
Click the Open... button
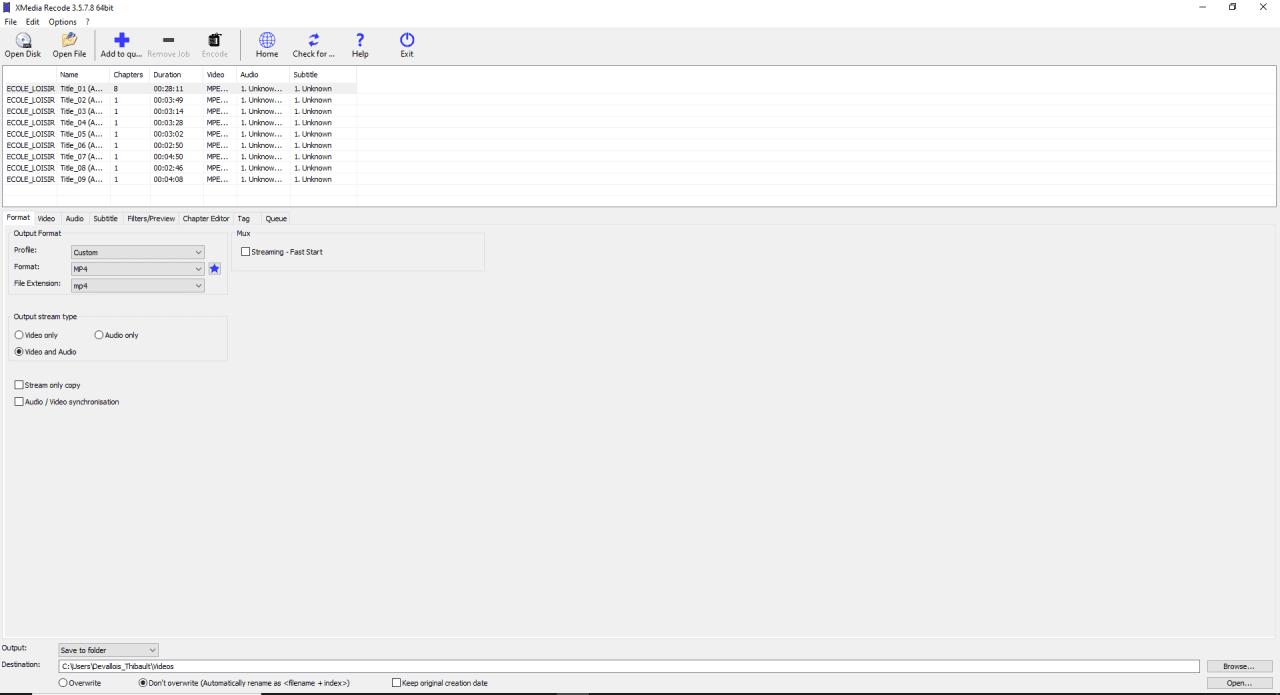(x=1239, y=683)
